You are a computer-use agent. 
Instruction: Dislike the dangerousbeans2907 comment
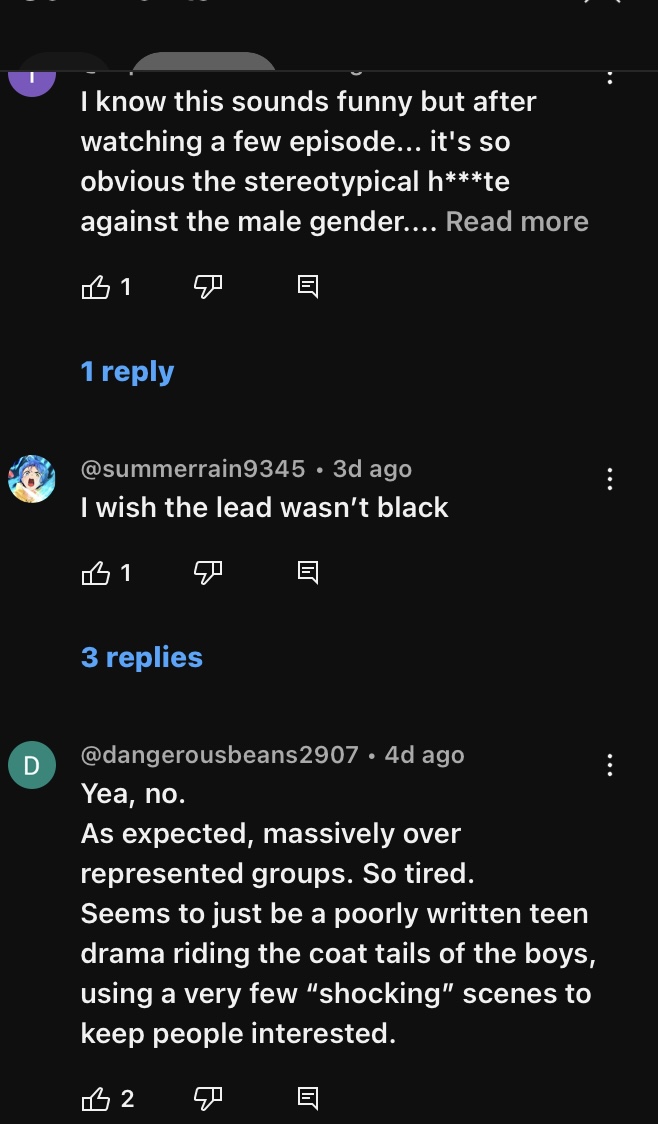point(208,1098)
